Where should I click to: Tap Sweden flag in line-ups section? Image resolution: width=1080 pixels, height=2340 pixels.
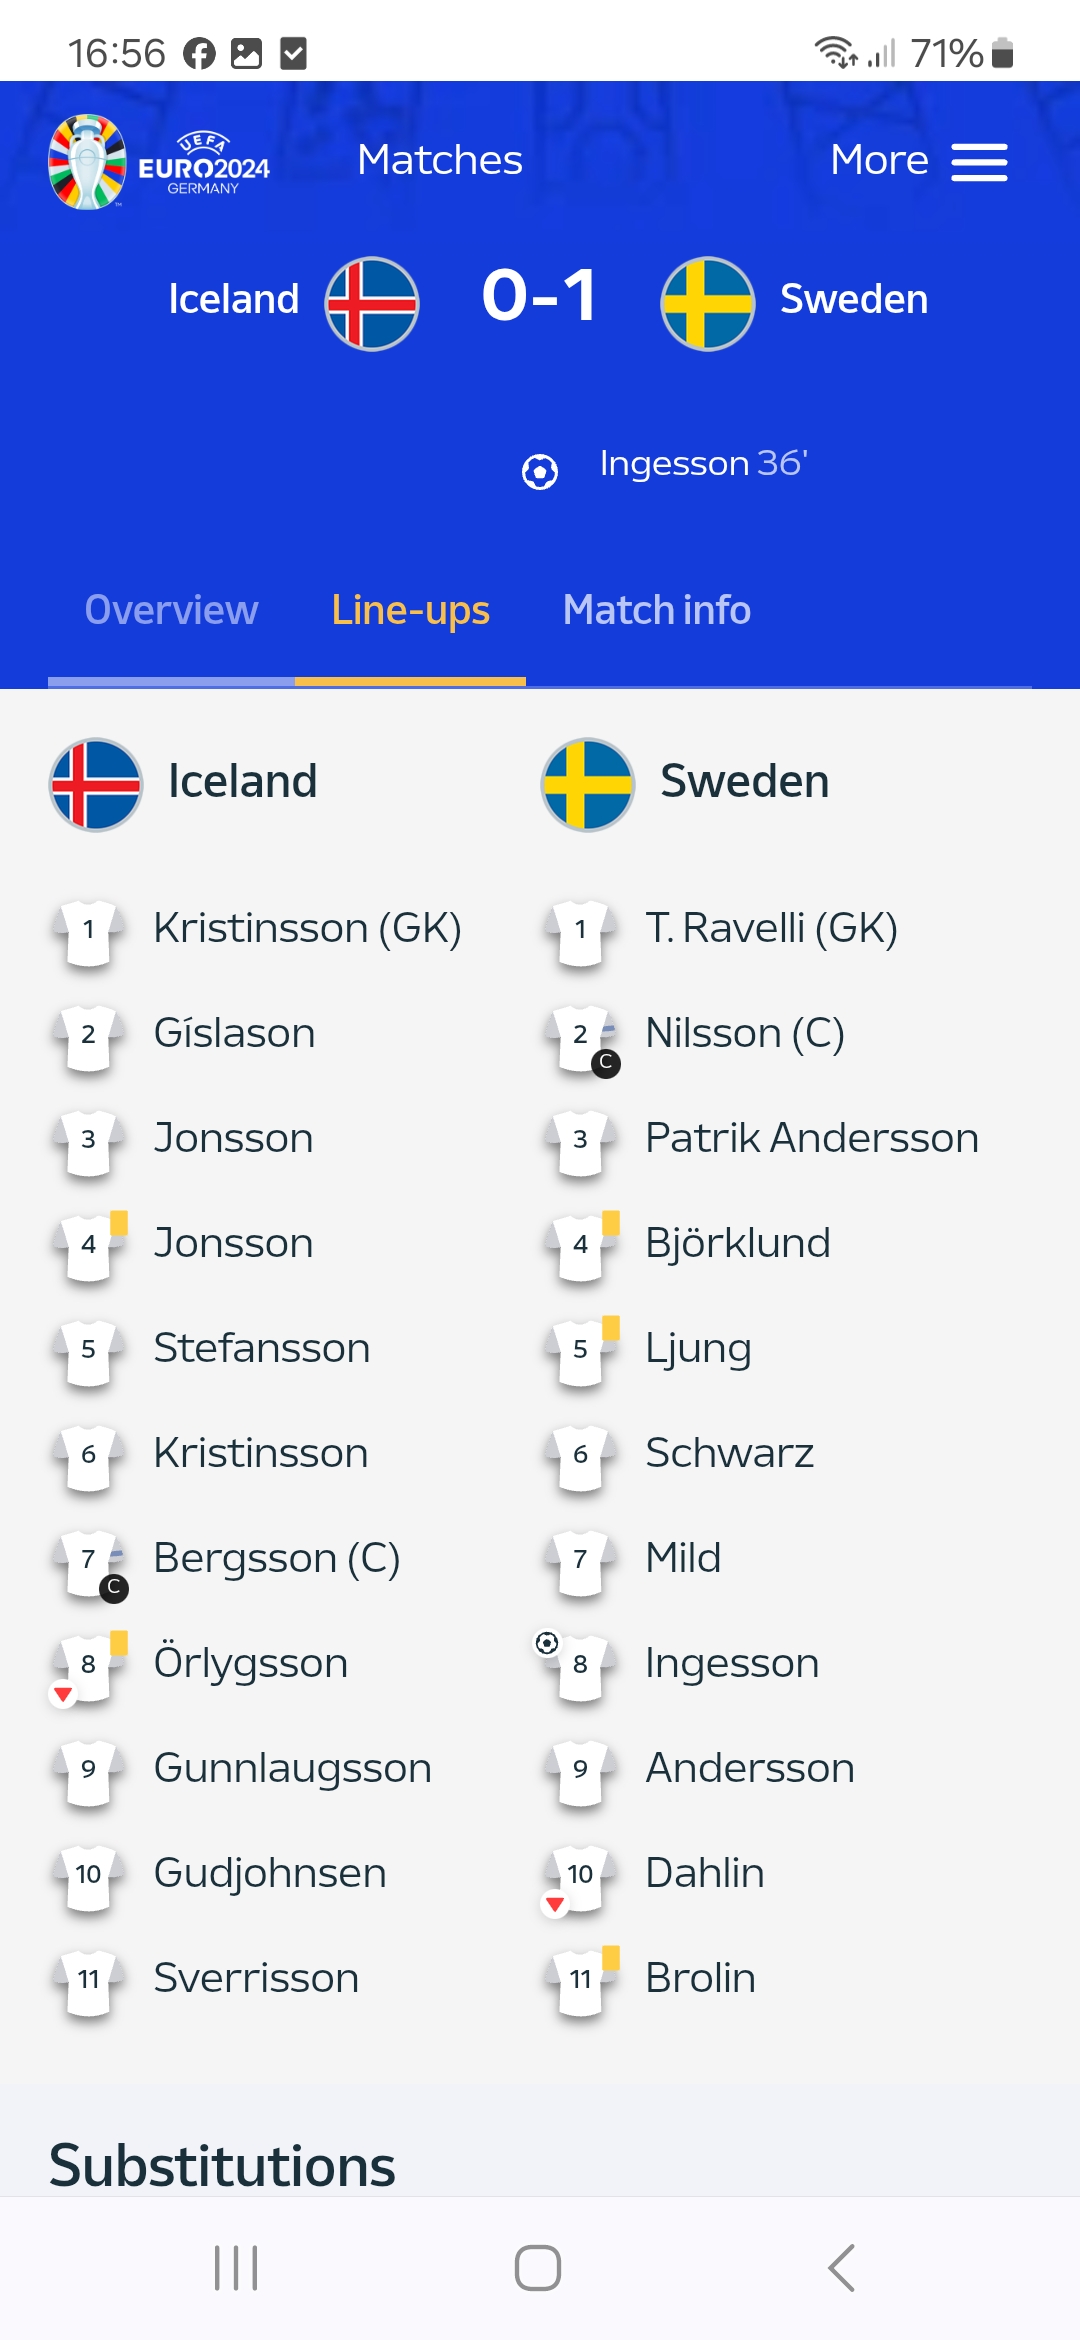click(x=588, y=785)
